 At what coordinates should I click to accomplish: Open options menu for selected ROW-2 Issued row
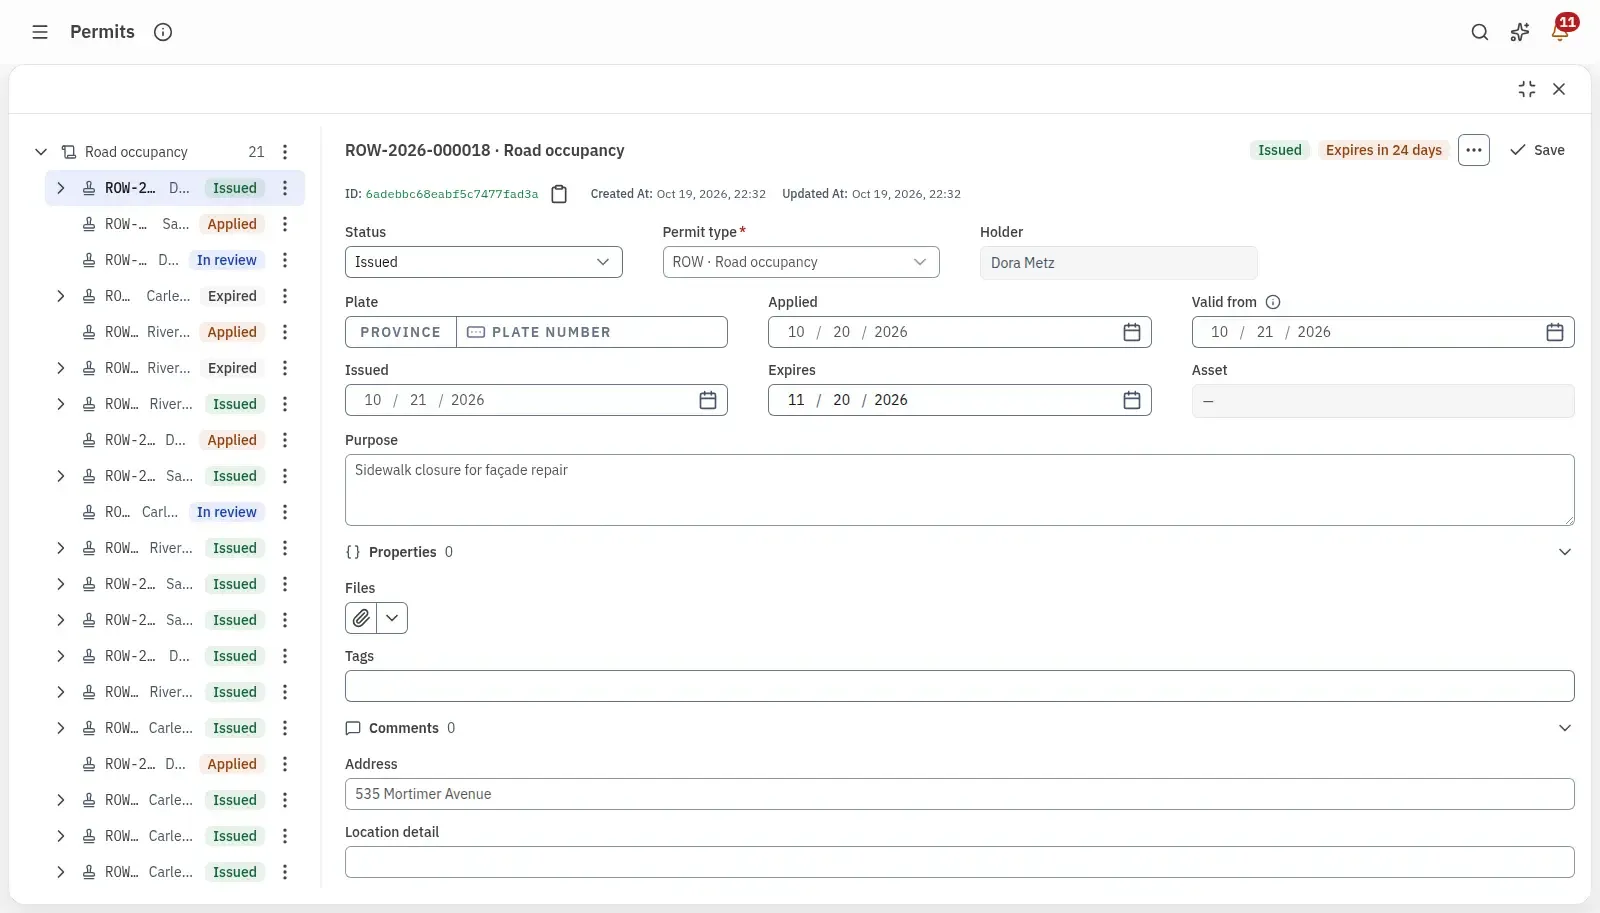[285, 188]
